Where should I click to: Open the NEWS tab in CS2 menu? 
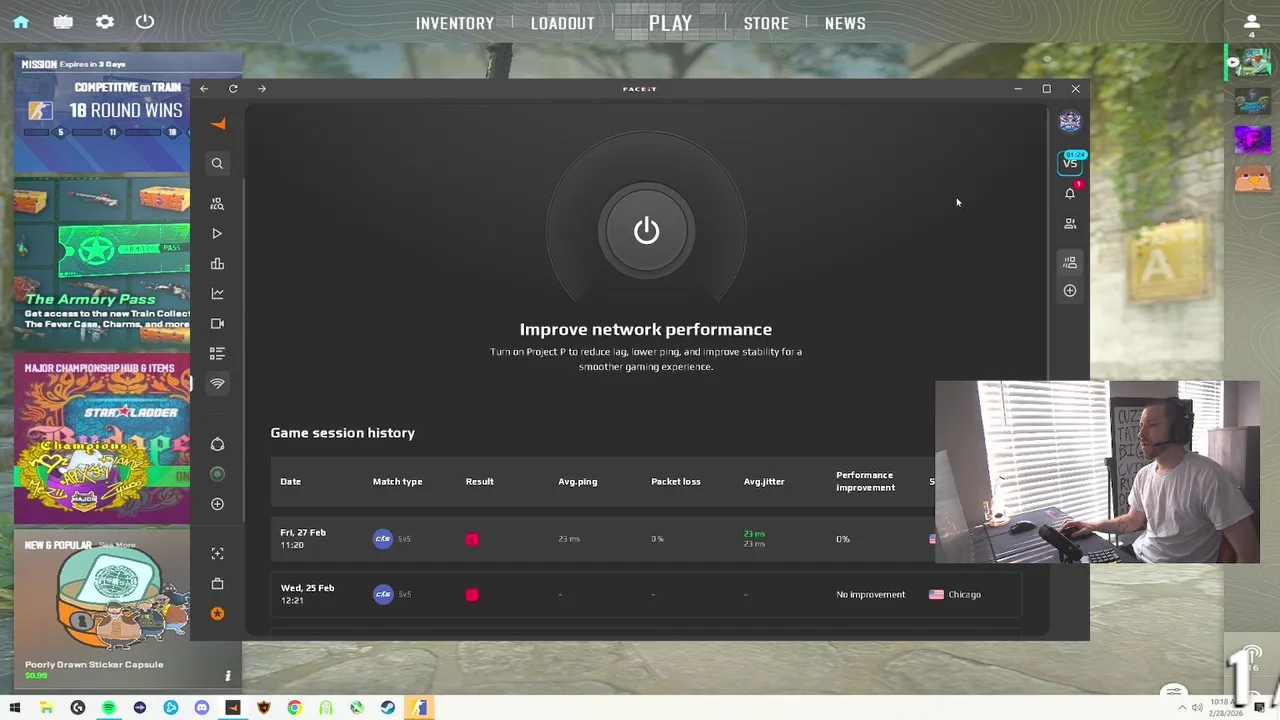tap(845, 23)
